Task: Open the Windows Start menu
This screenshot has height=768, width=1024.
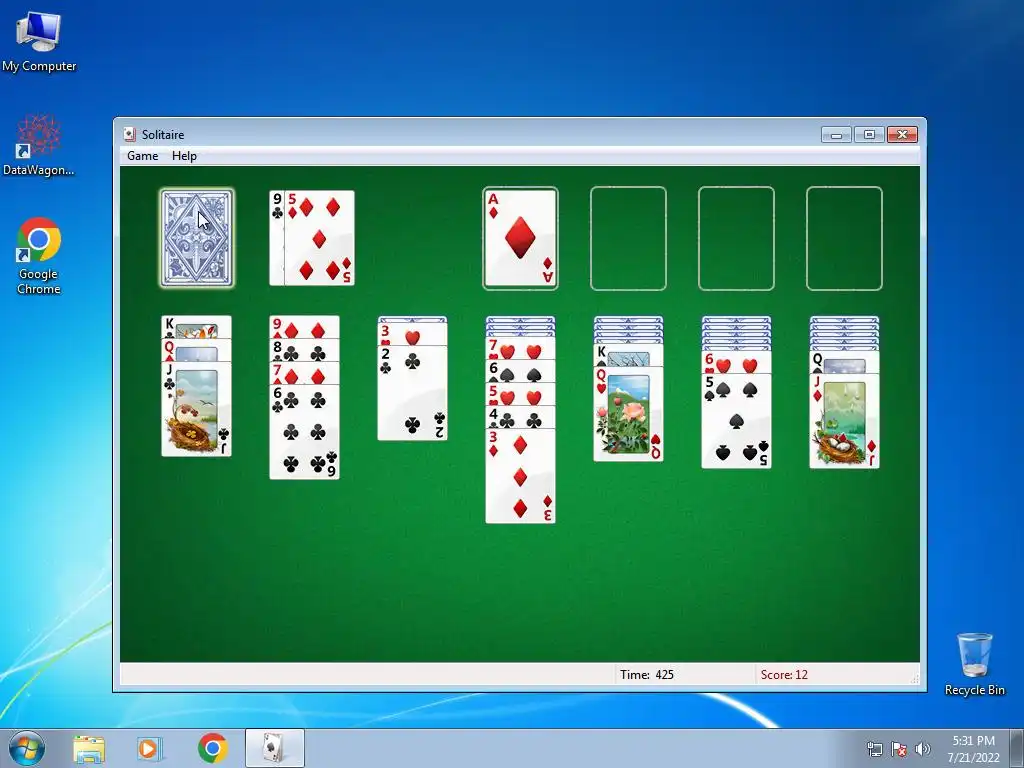Action: click(x=27, y=748)
